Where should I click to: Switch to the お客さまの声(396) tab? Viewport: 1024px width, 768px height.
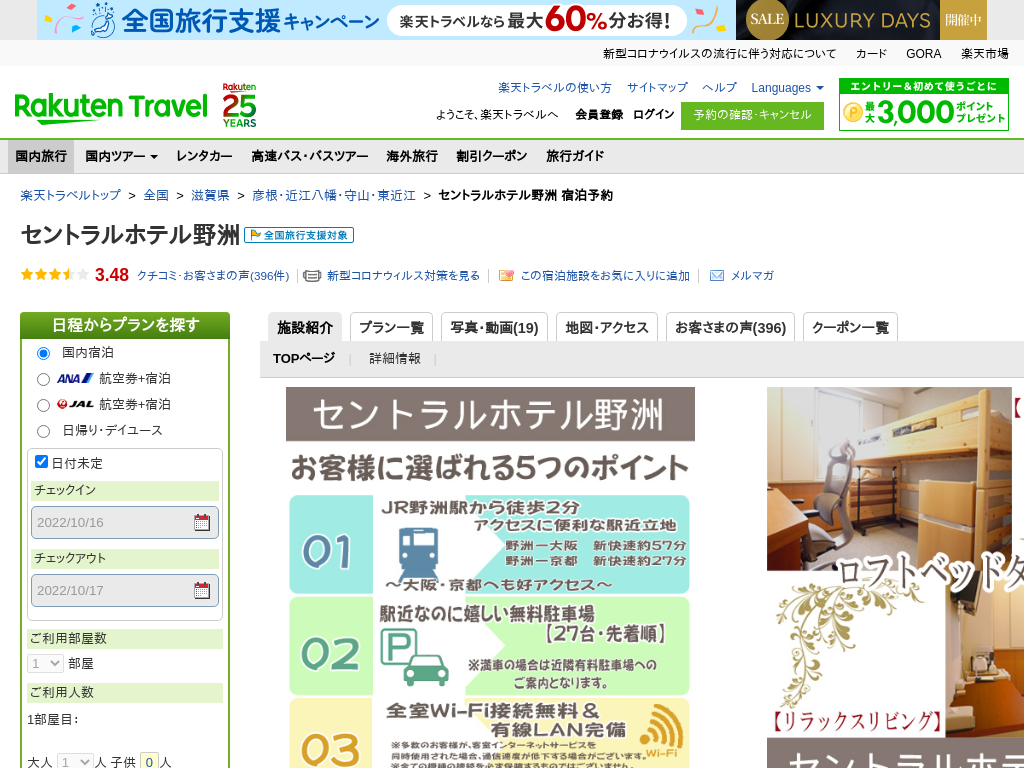point(730,327)
